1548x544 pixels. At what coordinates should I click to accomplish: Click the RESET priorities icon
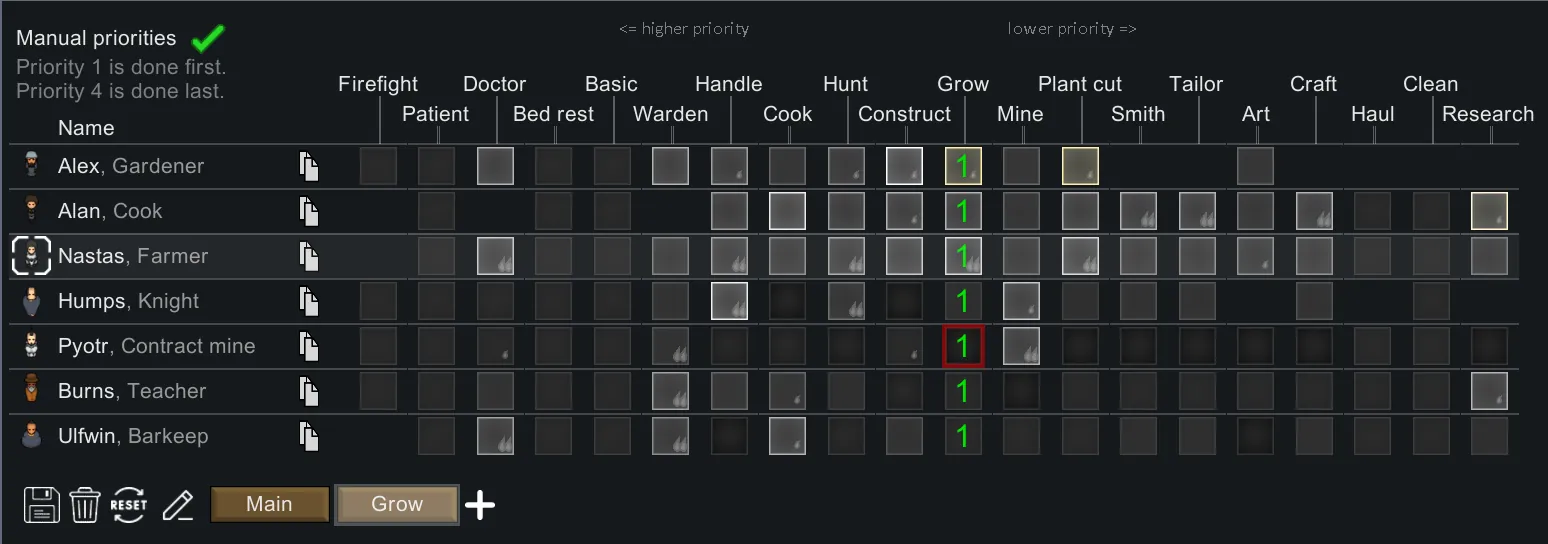[129, 505]
